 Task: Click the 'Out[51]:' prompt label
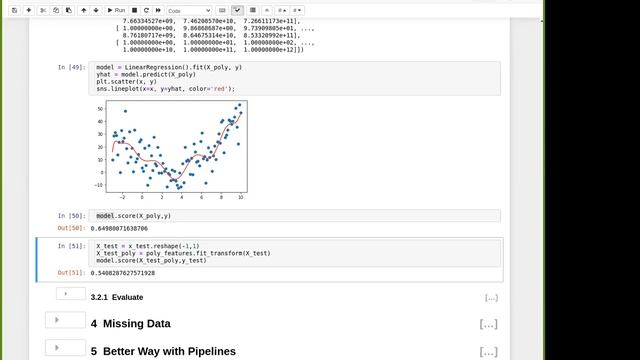click(71, 273)
